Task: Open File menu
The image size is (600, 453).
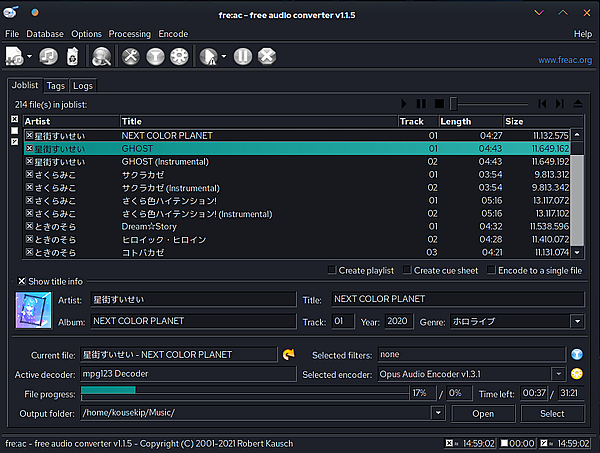Action: 12,34
